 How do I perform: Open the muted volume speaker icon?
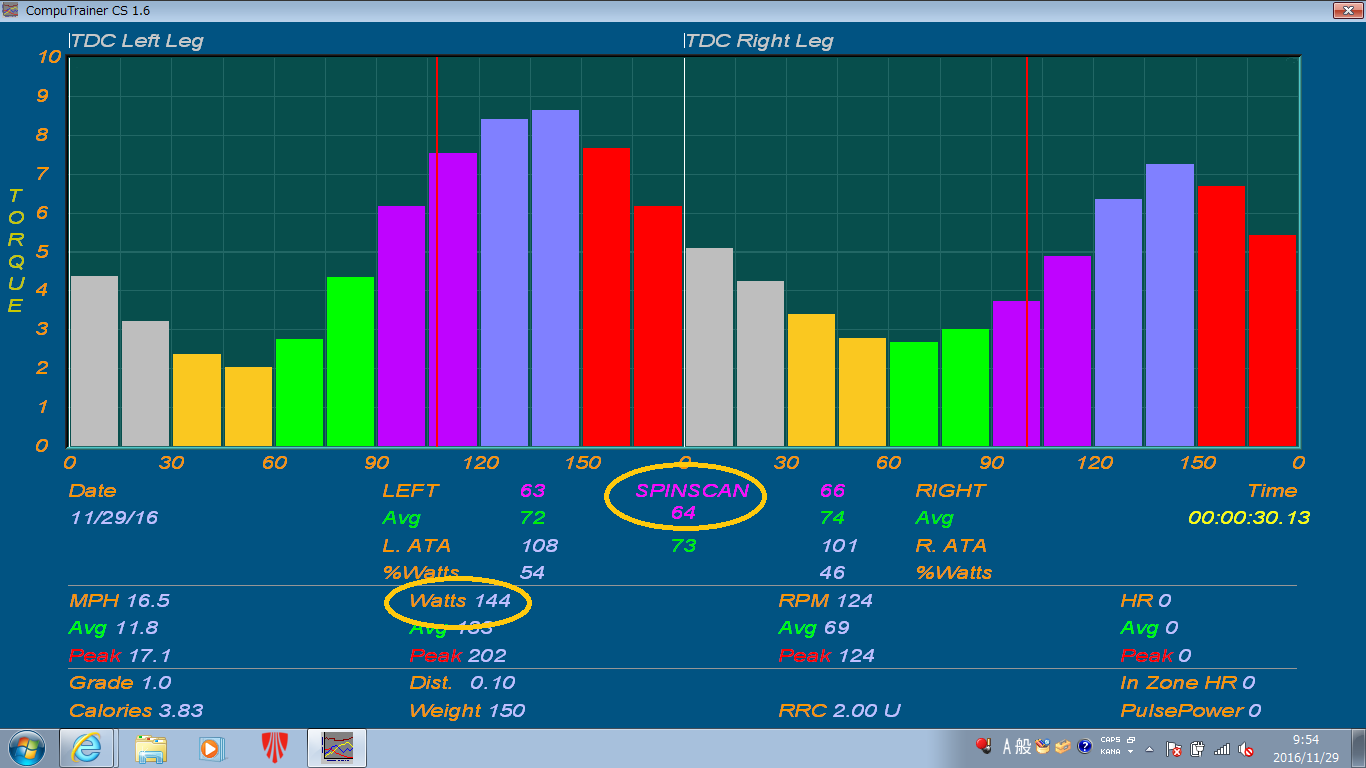tap(1246, 749)
